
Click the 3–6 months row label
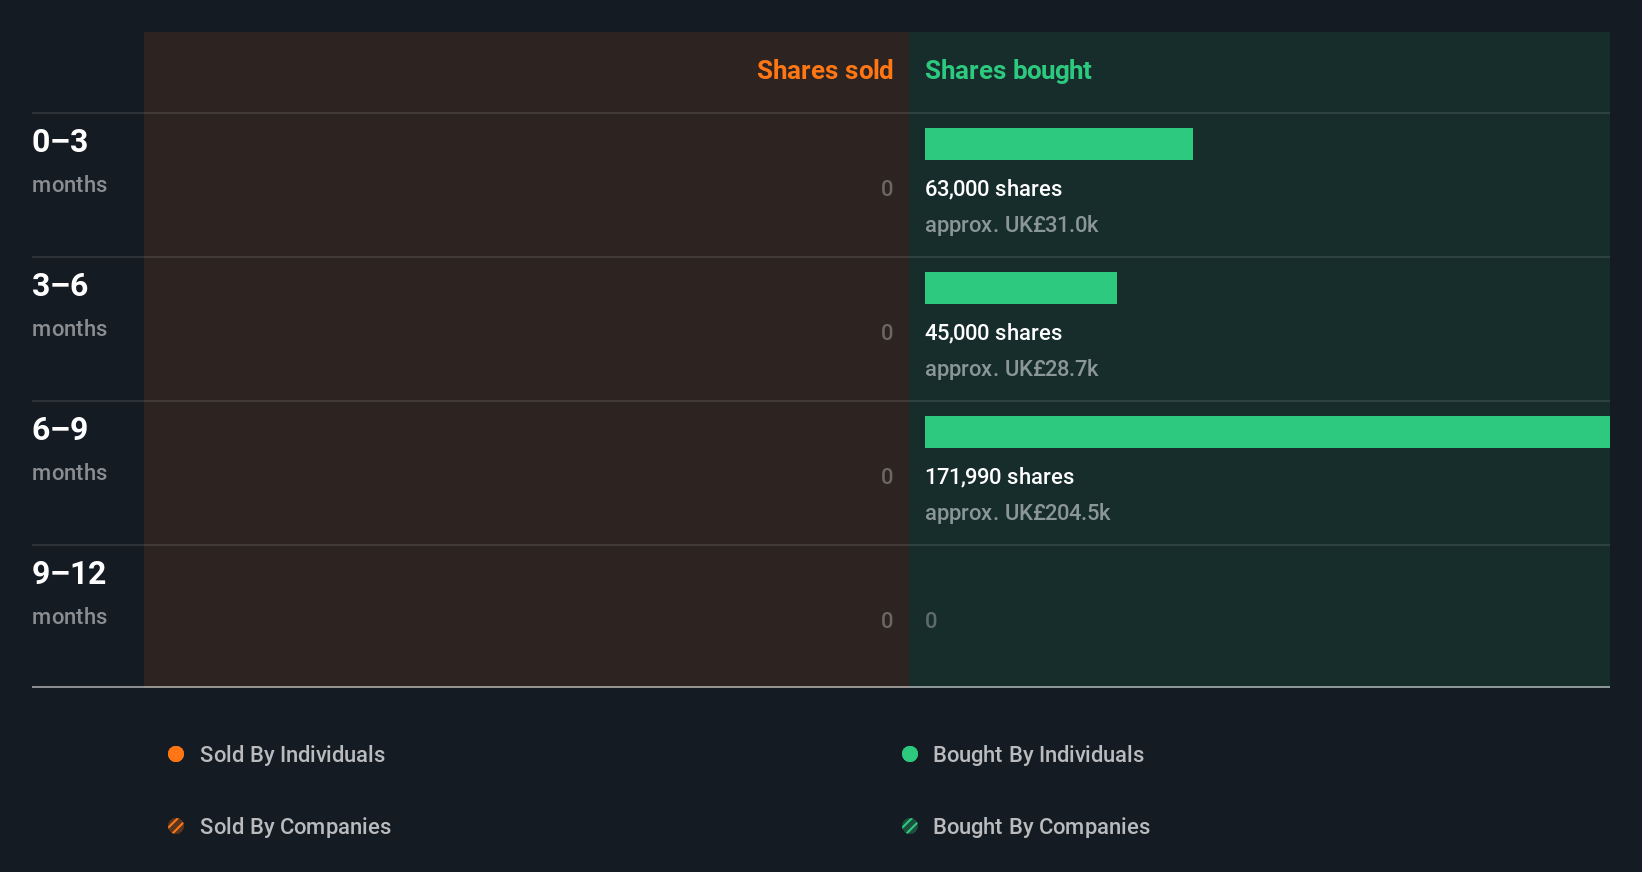(x=69, y=304)
